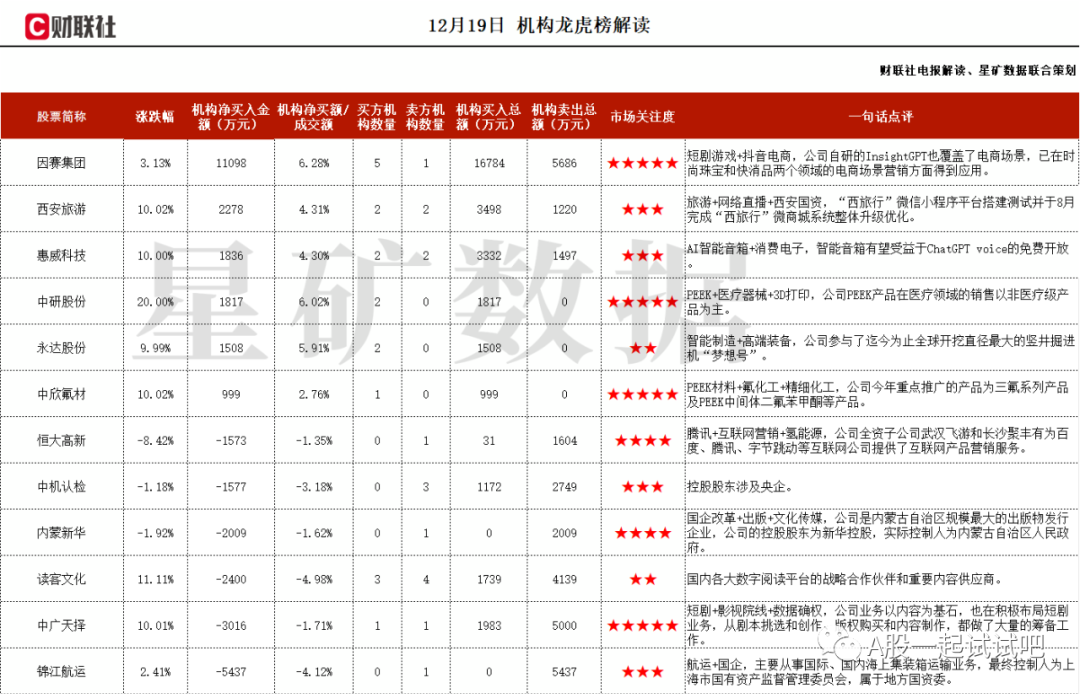Click institution buy total 16784
The height and width of the screenshot is (694, 1080).
click(489, 163)
